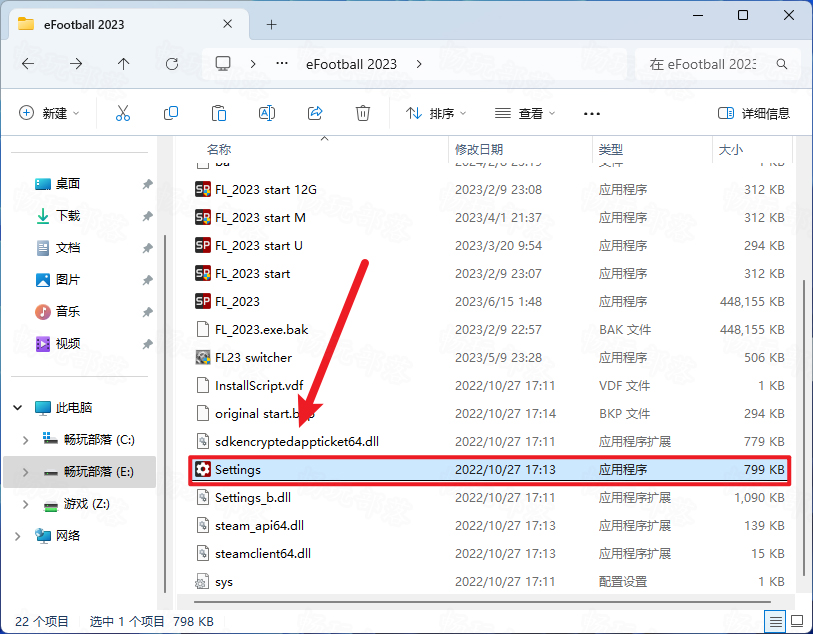
Task: Go up one folder level
Action: [x=123, y=64]
